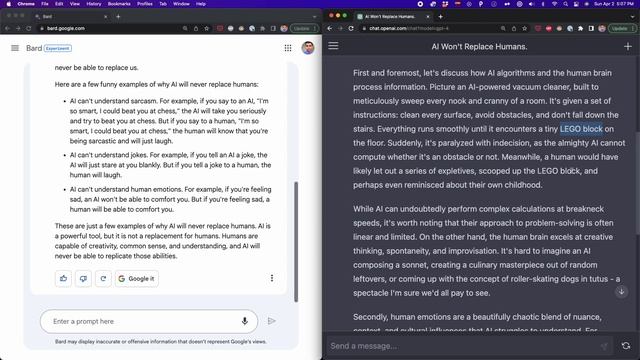Give thumbs down to Bard response
Screen dimensions: 640x360
point(83,278)
